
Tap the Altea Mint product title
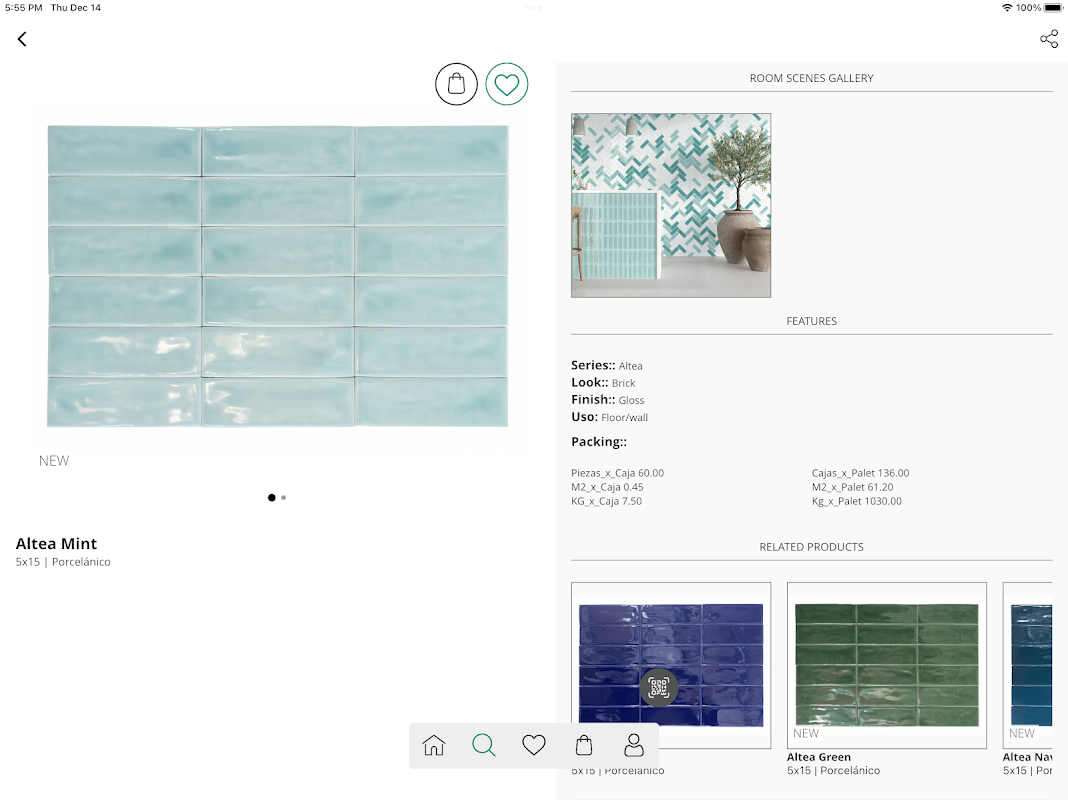tap(57, 544)
